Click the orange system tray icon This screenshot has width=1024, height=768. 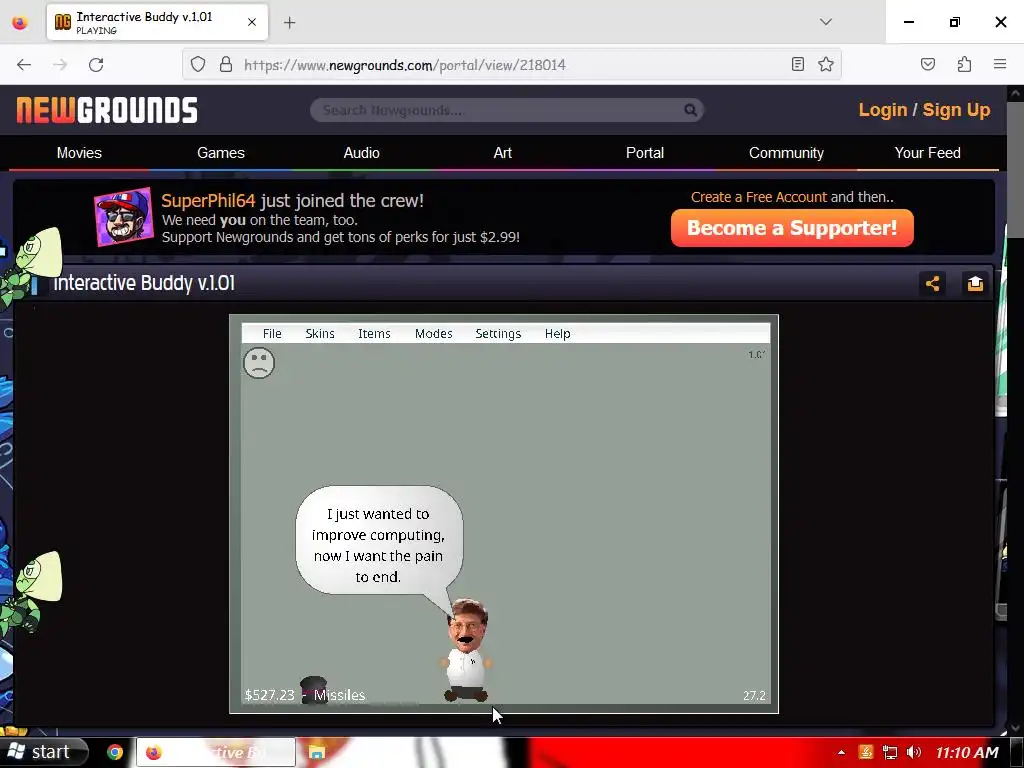(x=865, y=752)
